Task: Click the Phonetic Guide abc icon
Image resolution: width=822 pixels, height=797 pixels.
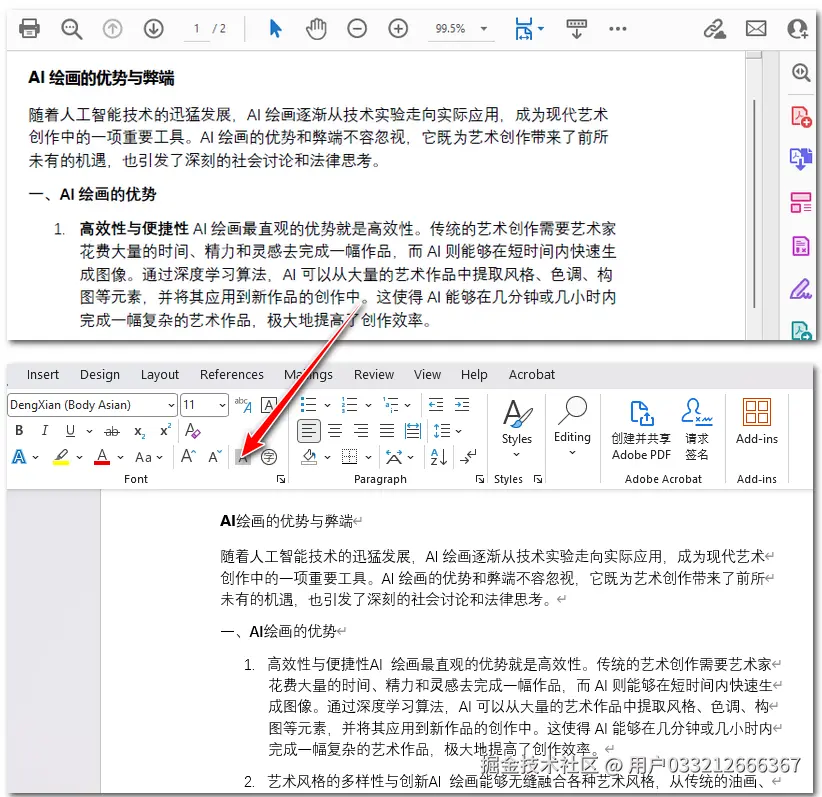Action: click(x=243, y=405)
